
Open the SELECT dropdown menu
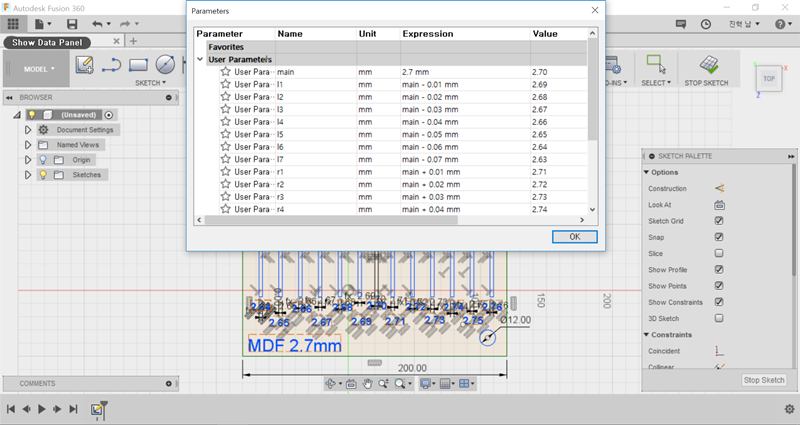click(656, 83)
